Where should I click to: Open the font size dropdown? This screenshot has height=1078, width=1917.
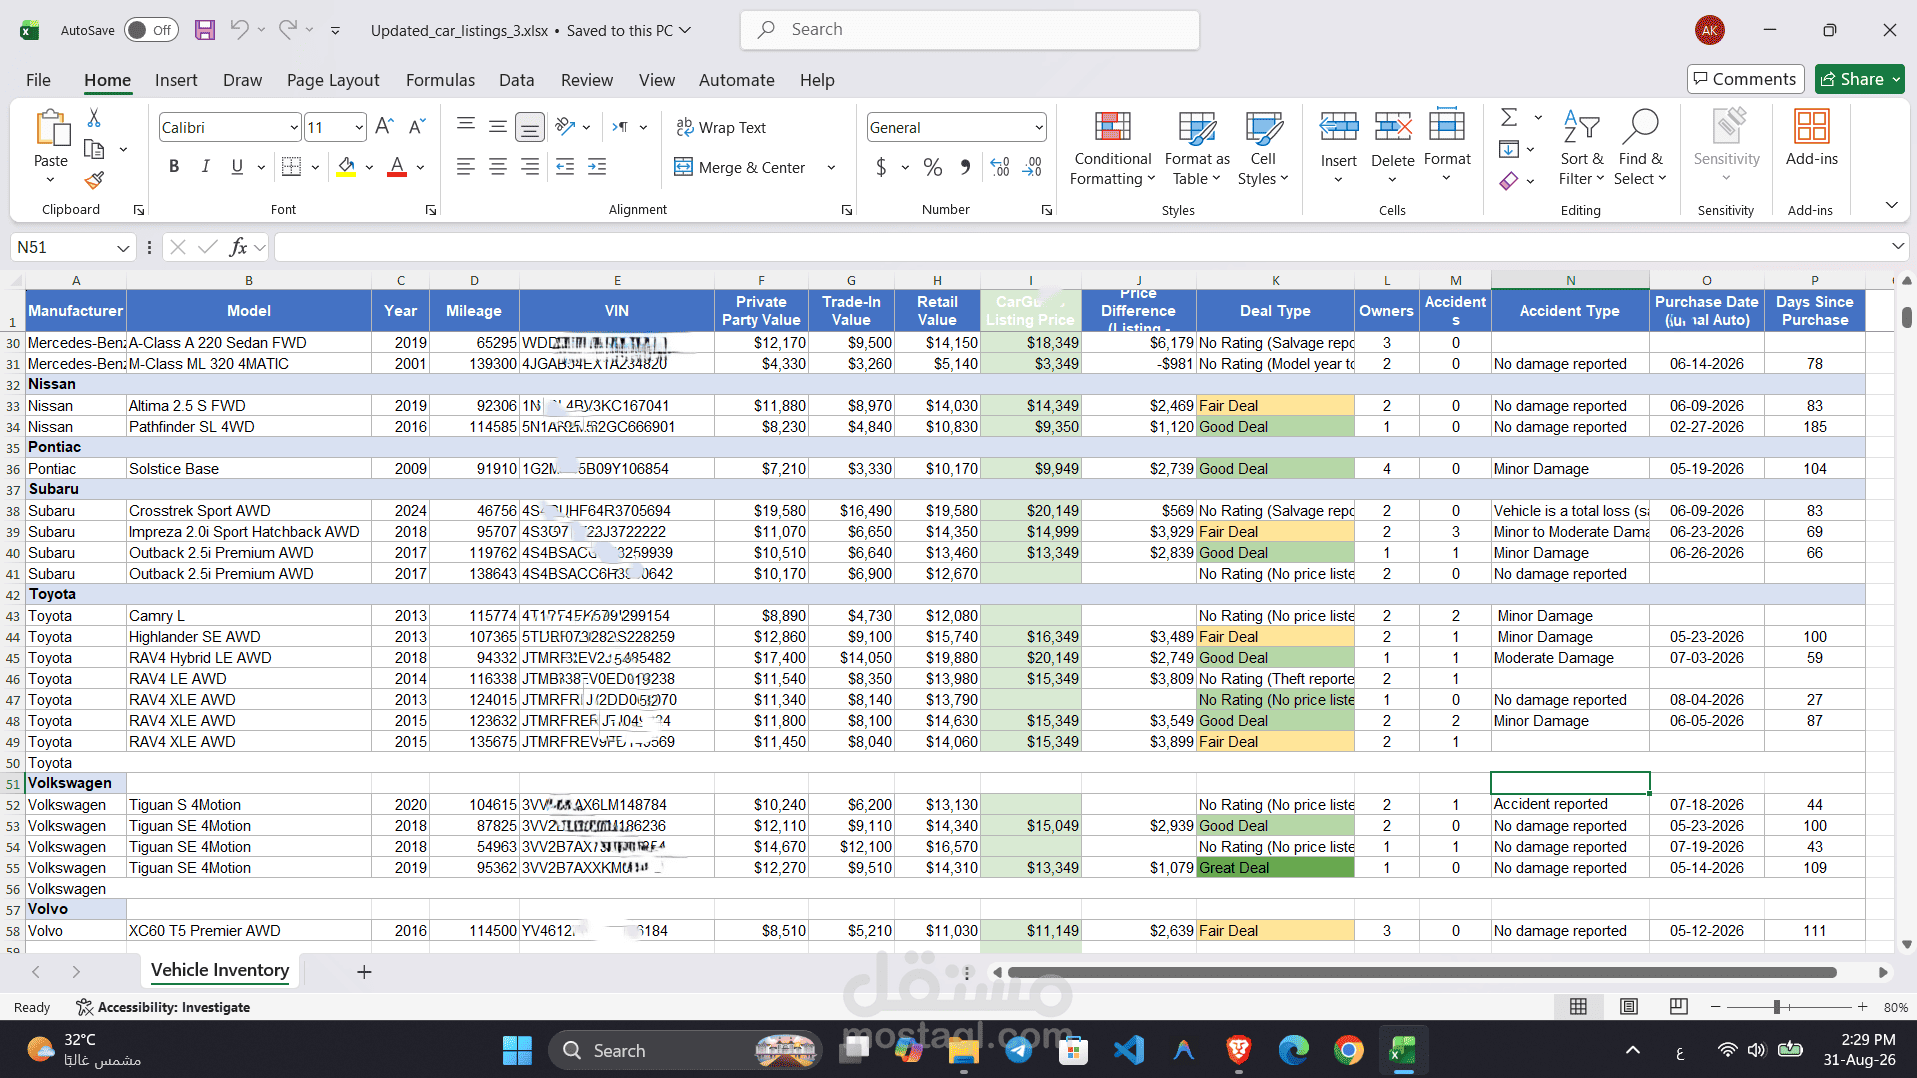point(359,127)
